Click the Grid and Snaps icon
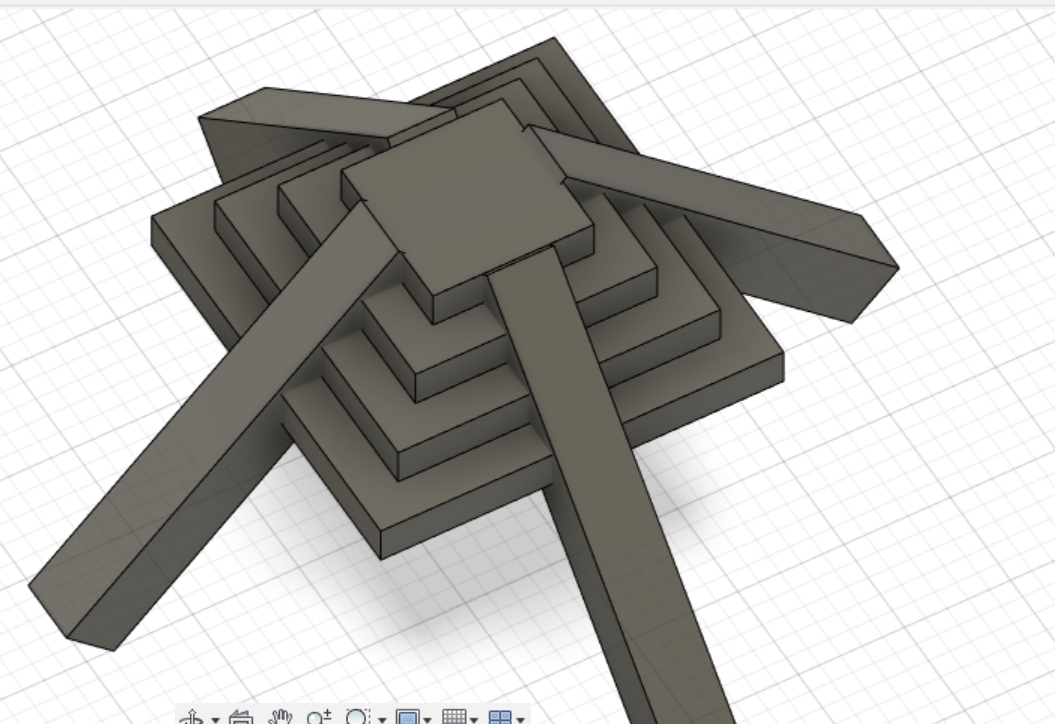This screenshot has width=1055, height=724. (455, 716)
